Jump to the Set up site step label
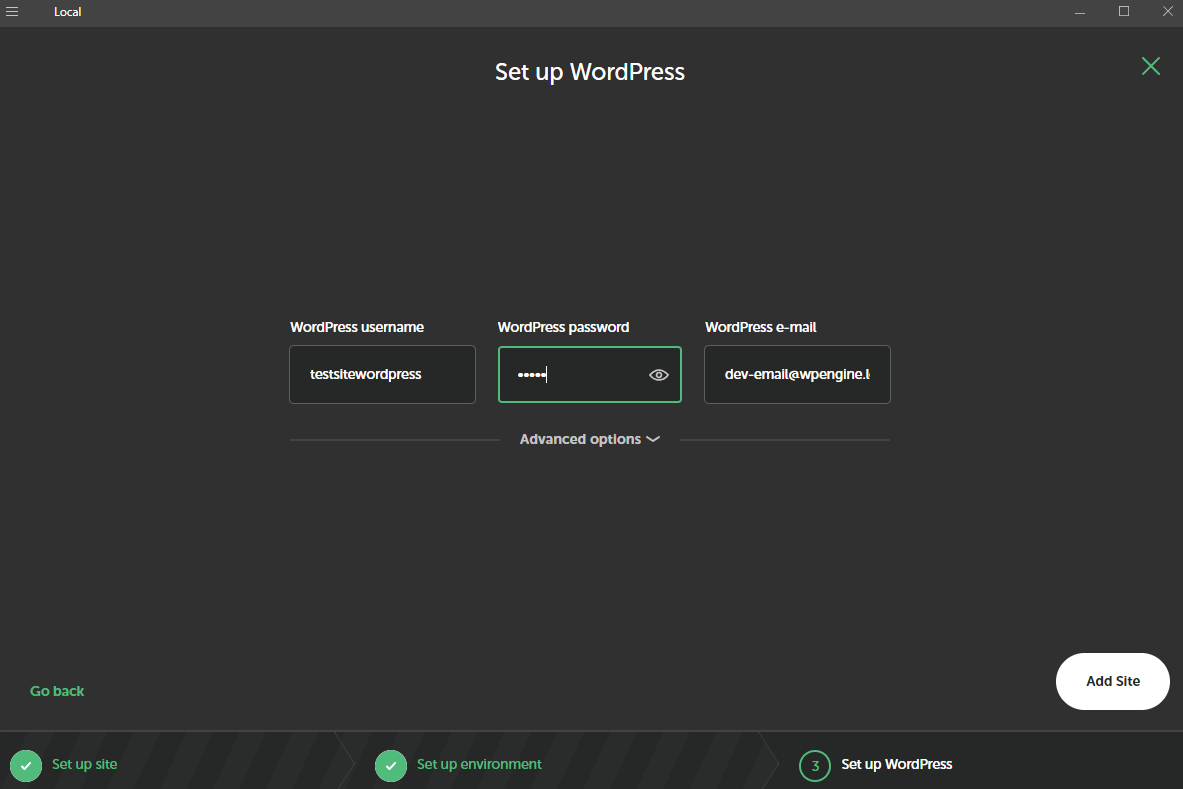1183x789 pixels. click(84, 764)
